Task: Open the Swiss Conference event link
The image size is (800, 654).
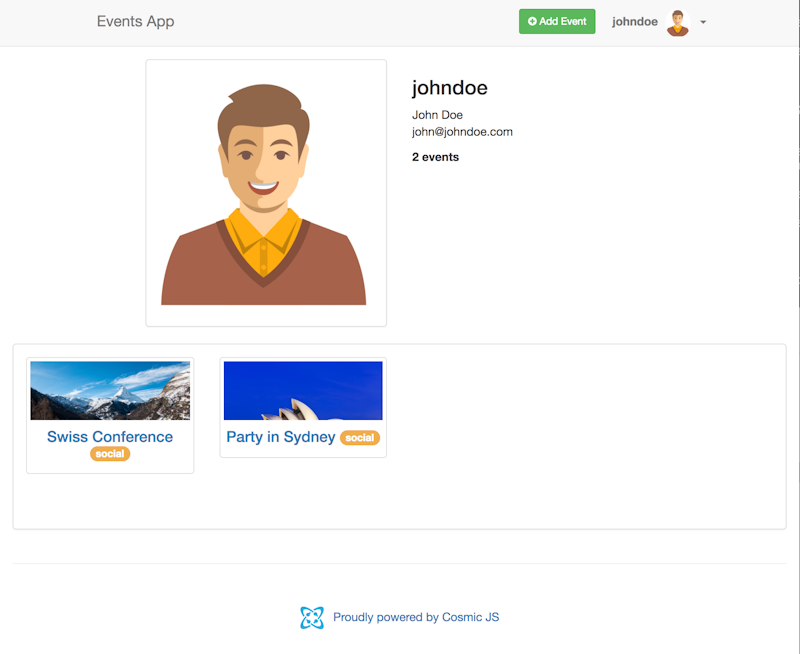Action: (x=110, y=437)
